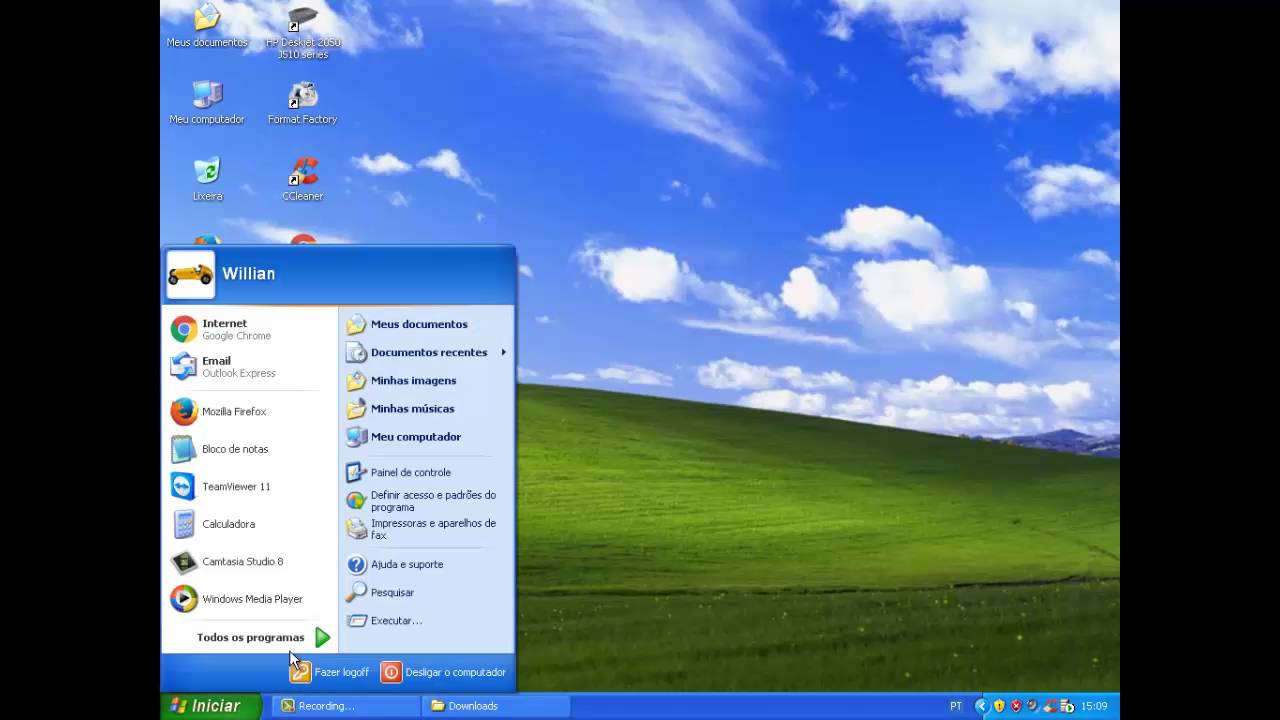Screen dimensions: 1280x720
Task: Select Meu computador desktop icon
Action: [x=207, y=102]
